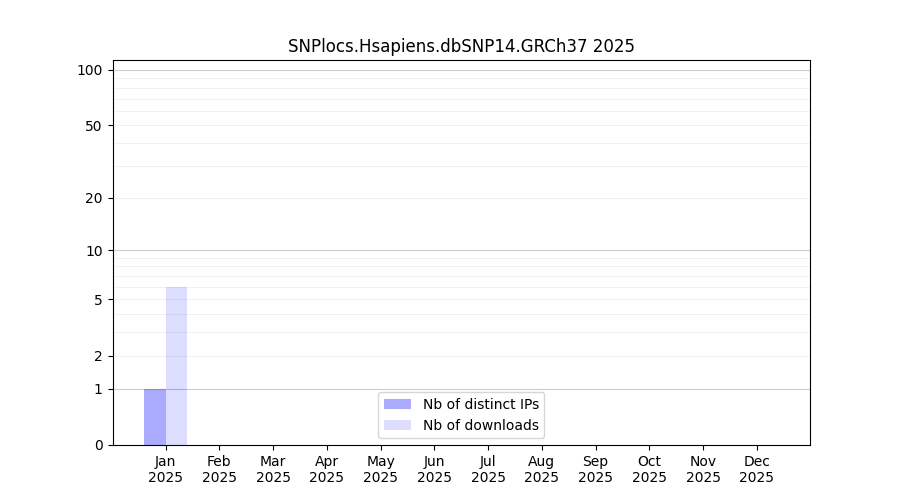This screenshot has width=900, height=500.
Task: Select the 5 tick label on y-axis
Action: 98,300
